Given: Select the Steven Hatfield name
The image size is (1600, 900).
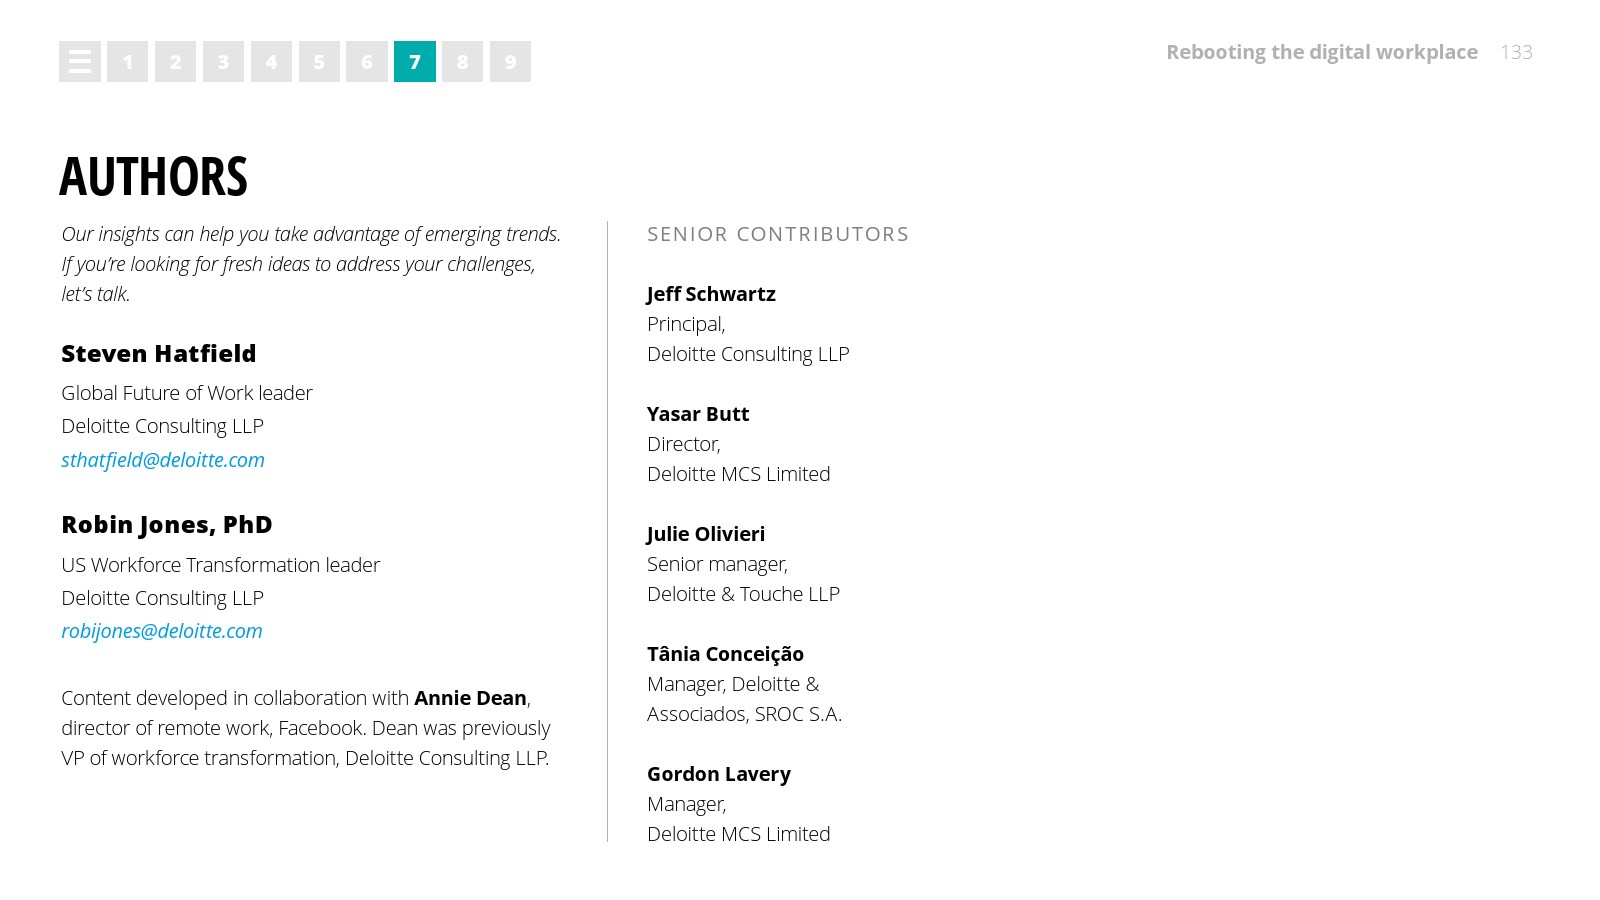Looking at the screenshot, I should [x=159, y=354].
